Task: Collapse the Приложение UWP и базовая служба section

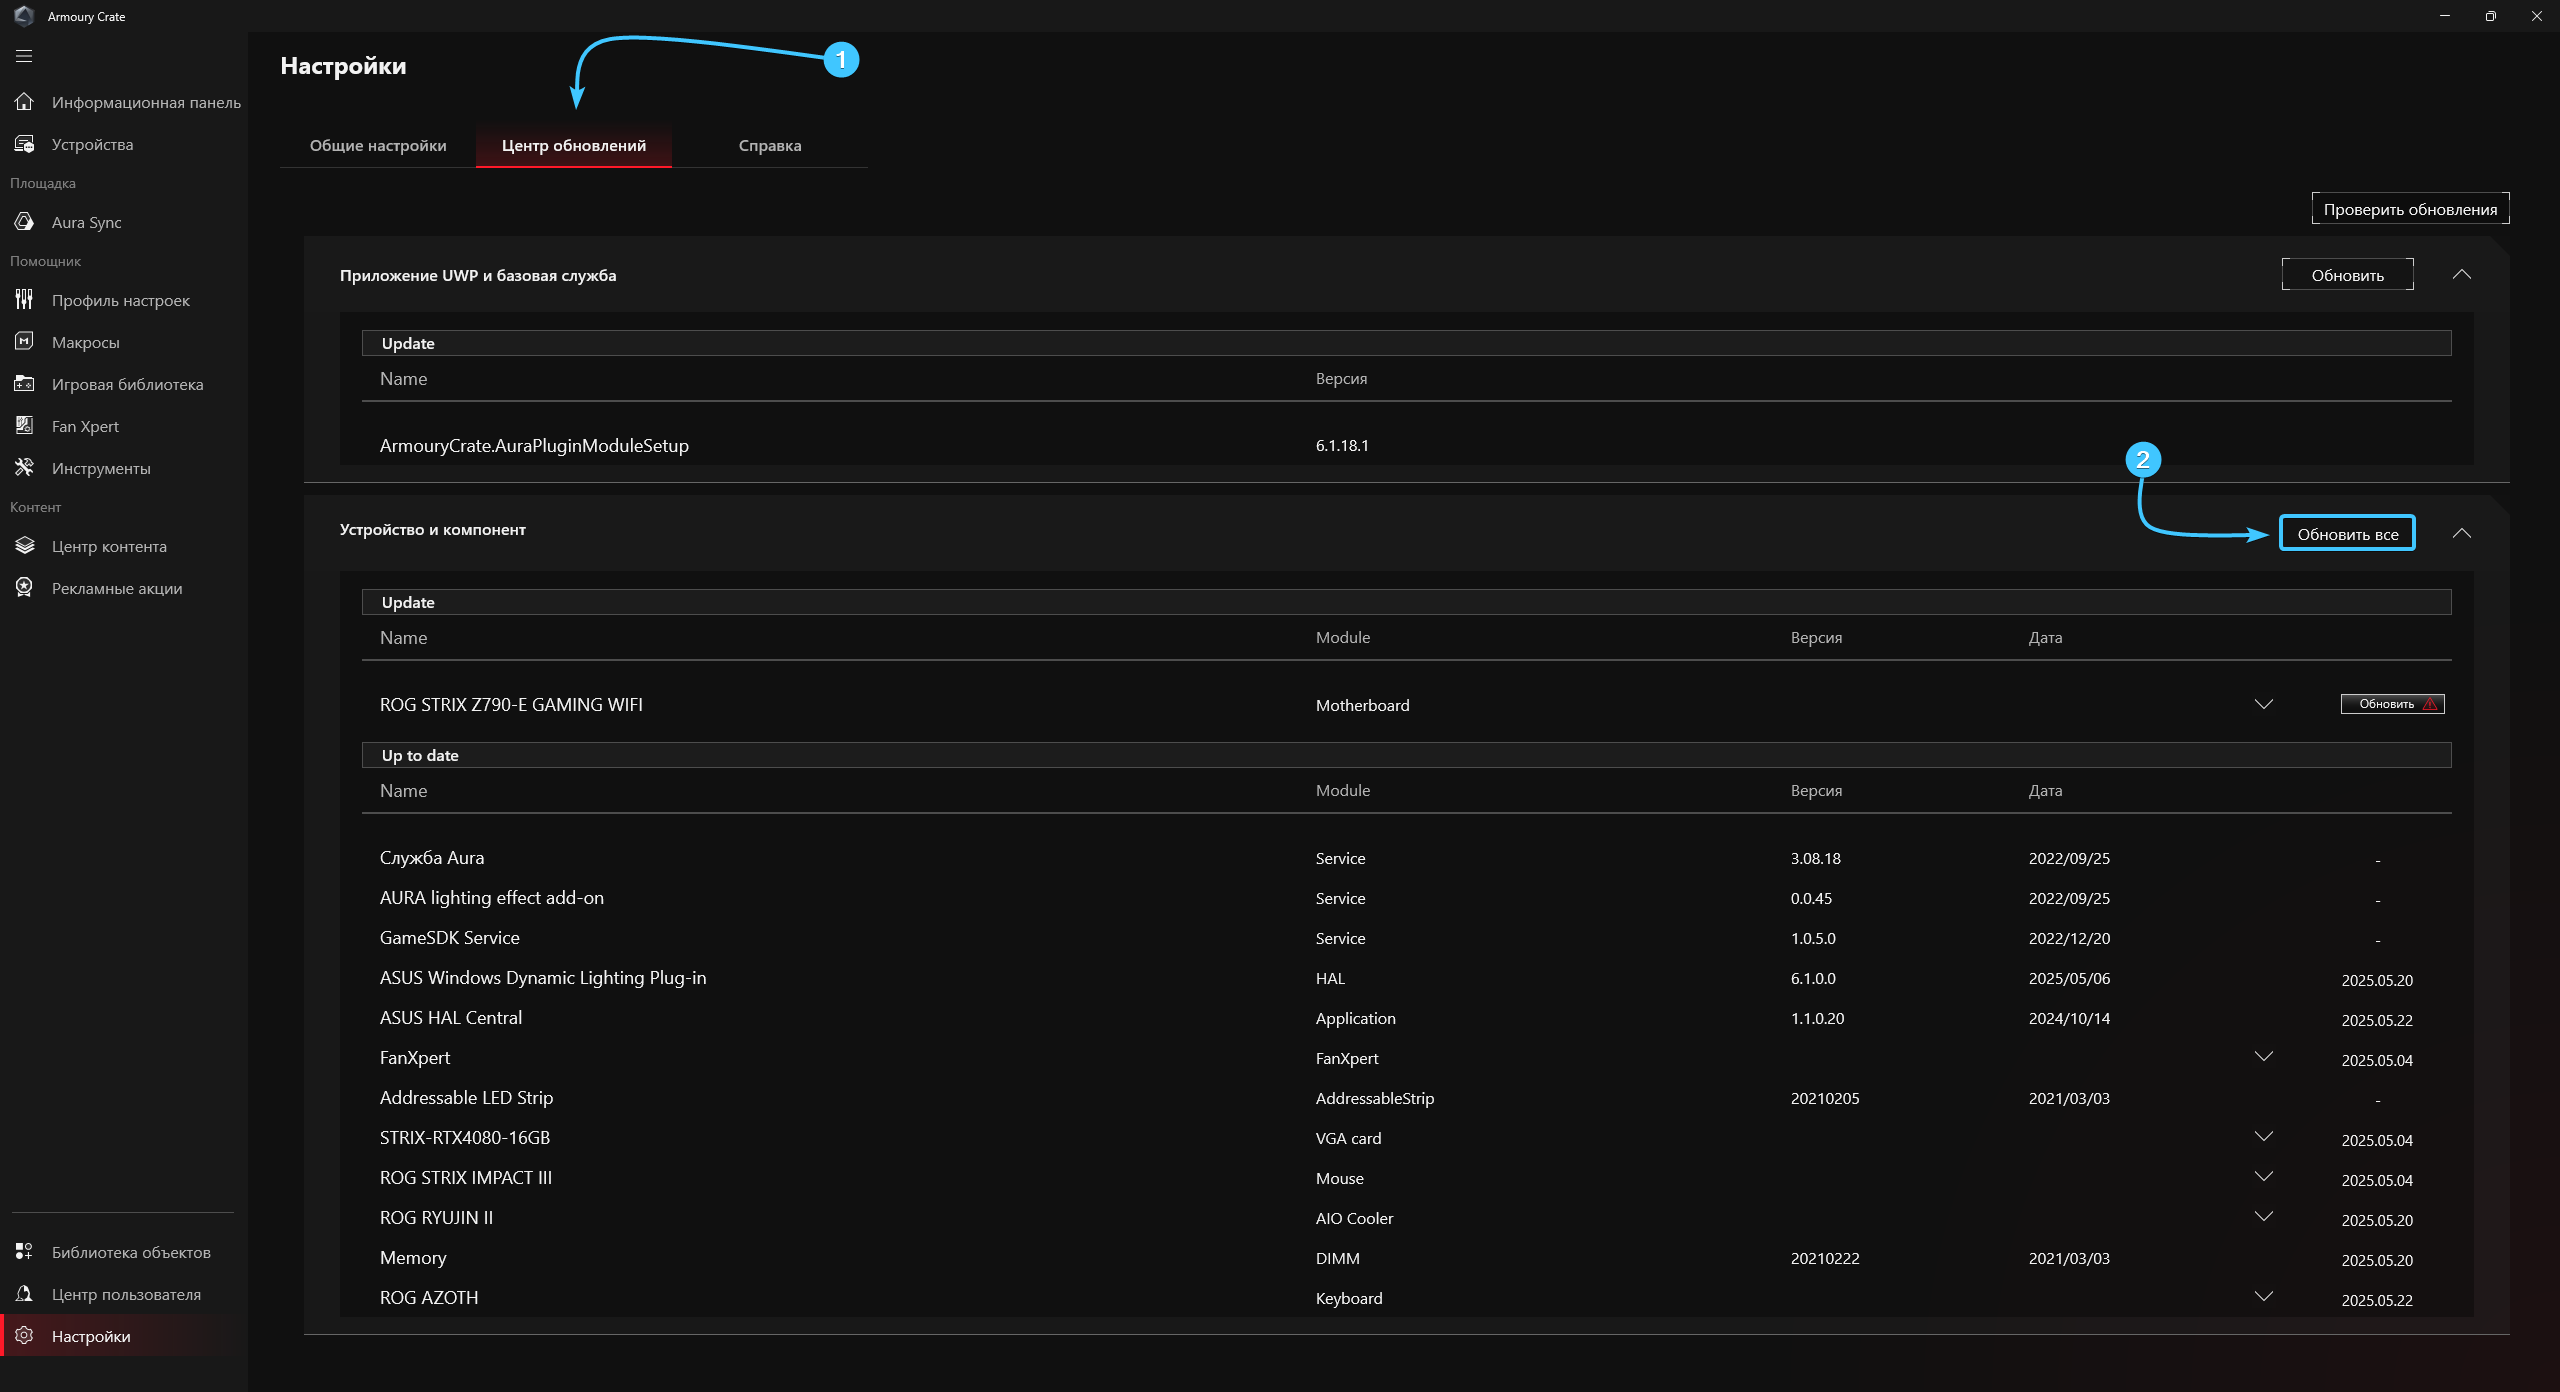Action: pos(2462,274)
